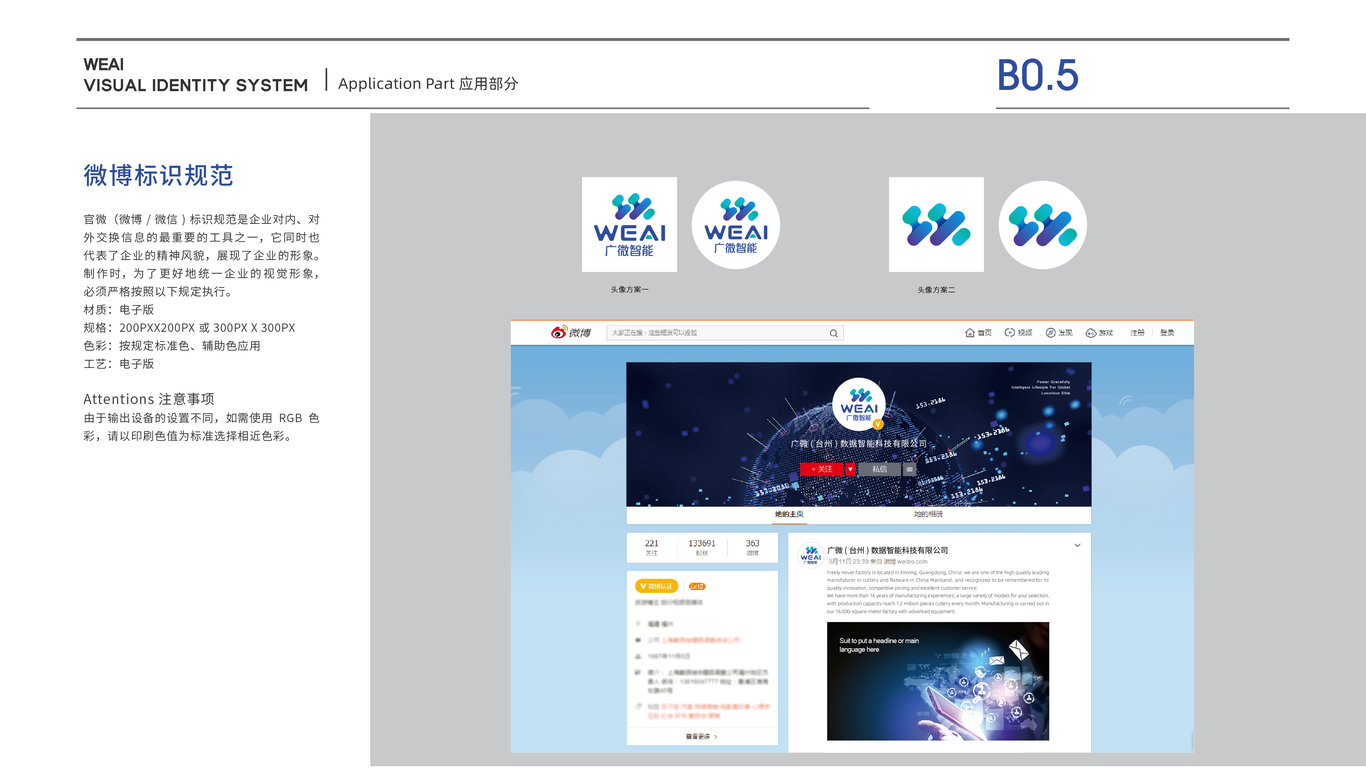This screenshot has width=1366, height=768.
Task: Click the tag icon in profile card
Action: 638,706
